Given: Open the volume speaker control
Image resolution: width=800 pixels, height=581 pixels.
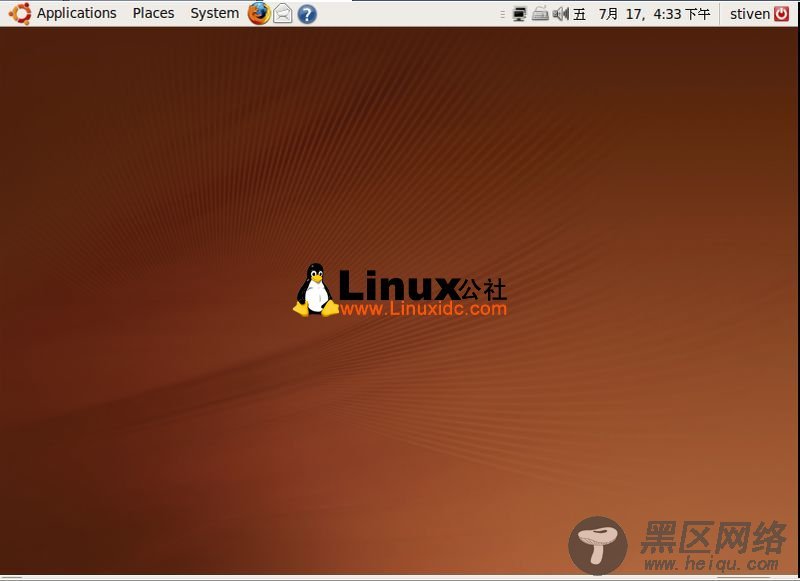Looking at the screenshot, I should click(x=561, y=14).
